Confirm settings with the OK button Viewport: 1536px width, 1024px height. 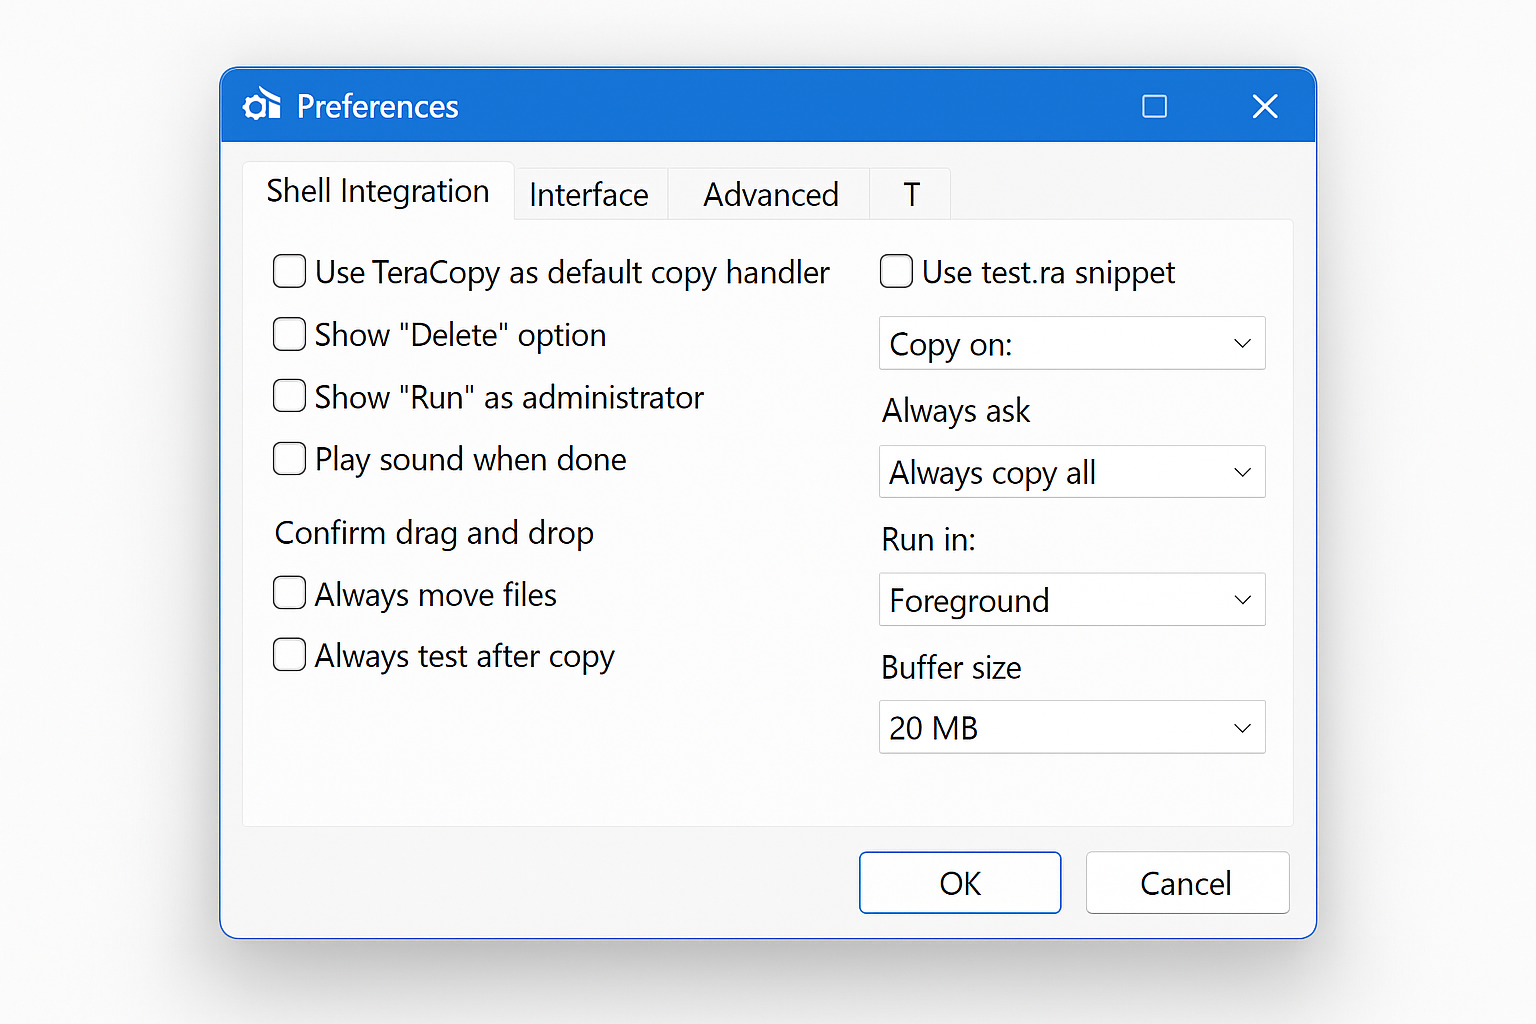point(959,883)
